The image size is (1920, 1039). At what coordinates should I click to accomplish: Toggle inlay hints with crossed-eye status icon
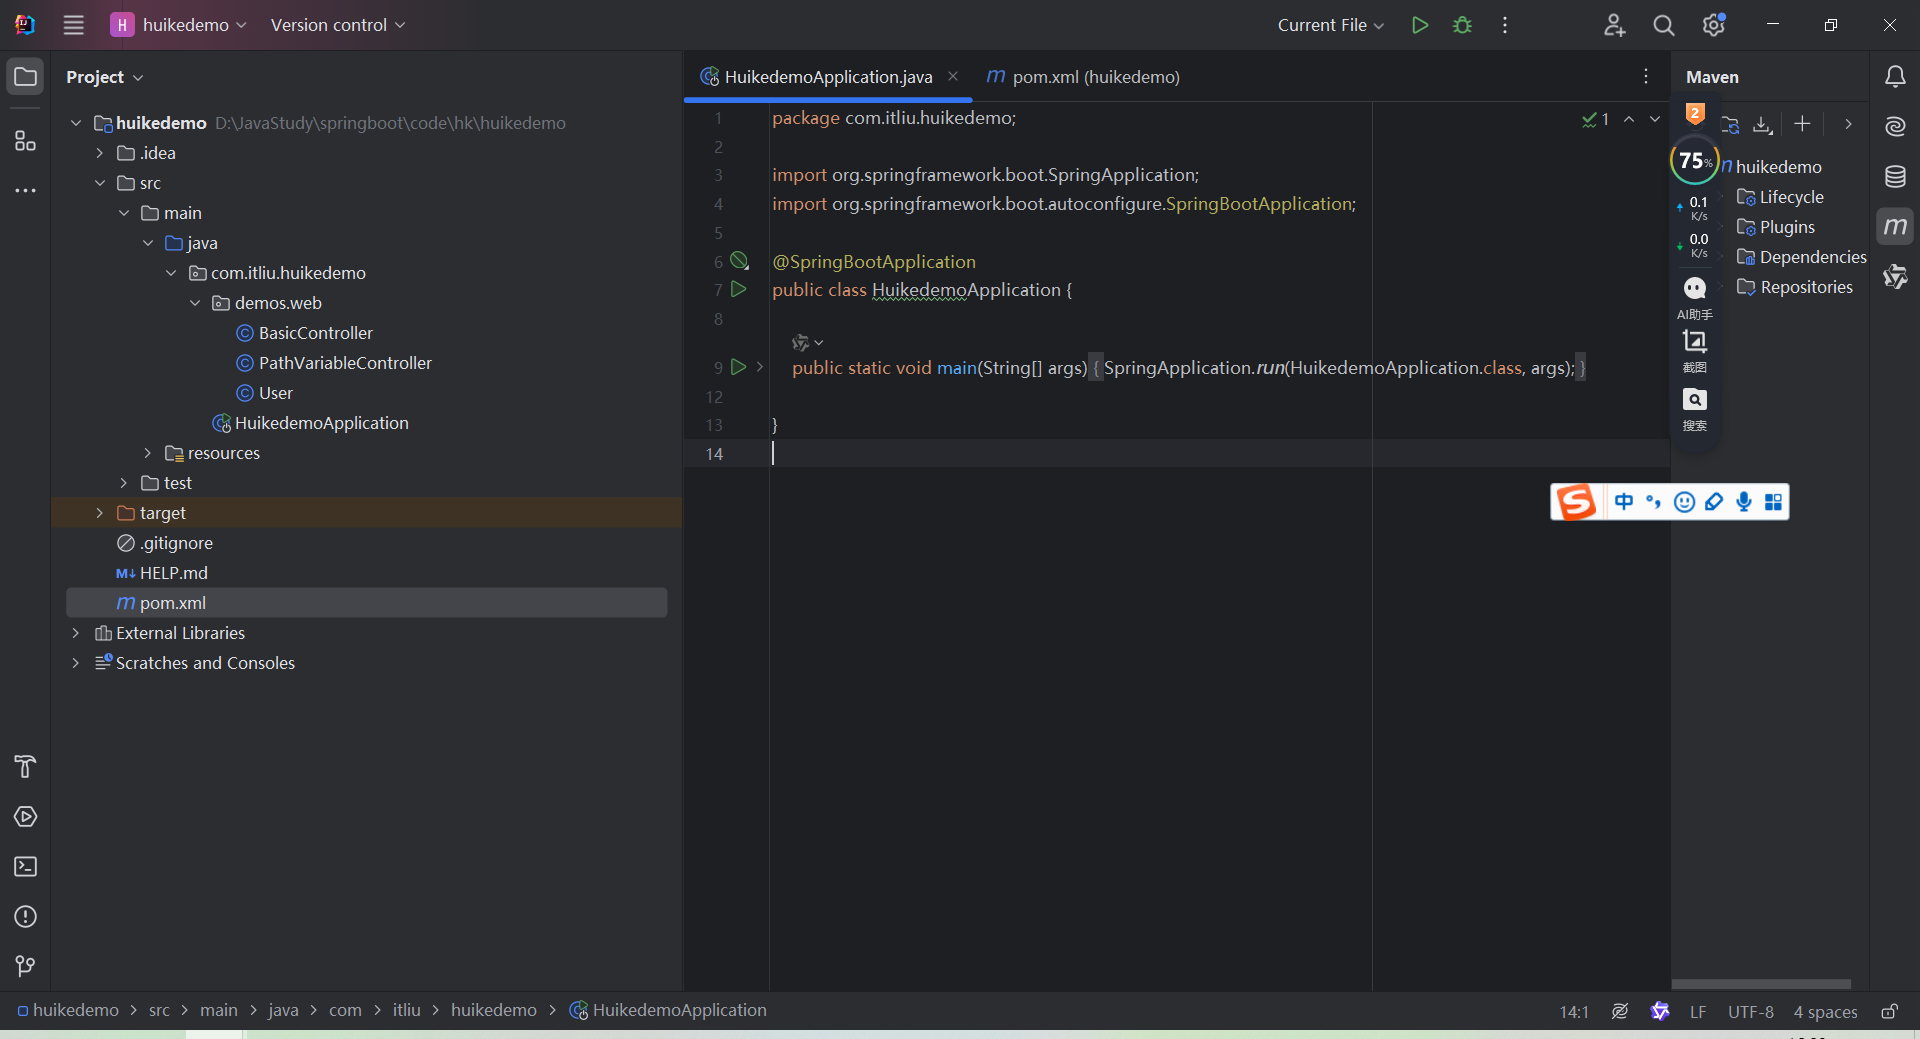1620,1012
